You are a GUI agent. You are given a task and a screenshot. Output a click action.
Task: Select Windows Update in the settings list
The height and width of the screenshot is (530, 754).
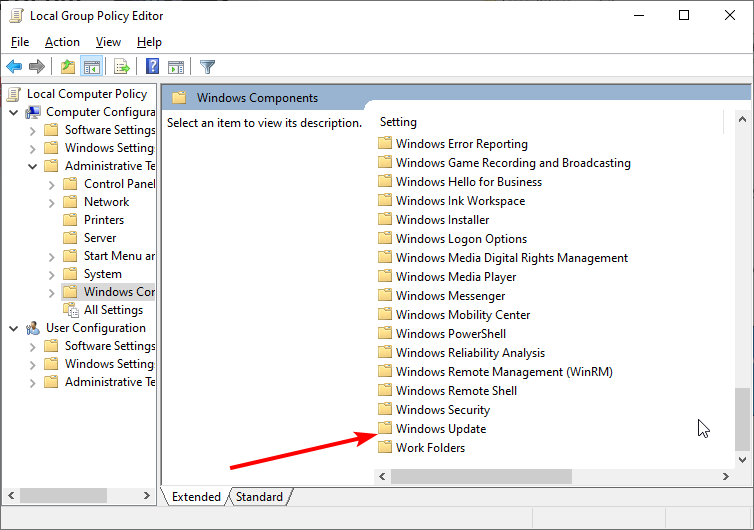point(440,429)
